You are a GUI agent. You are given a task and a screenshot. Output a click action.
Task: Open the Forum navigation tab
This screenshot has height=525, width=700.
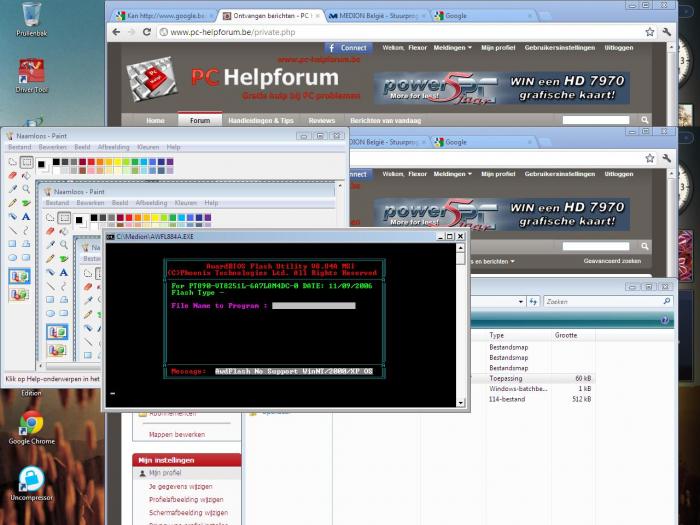pos(200,120)
